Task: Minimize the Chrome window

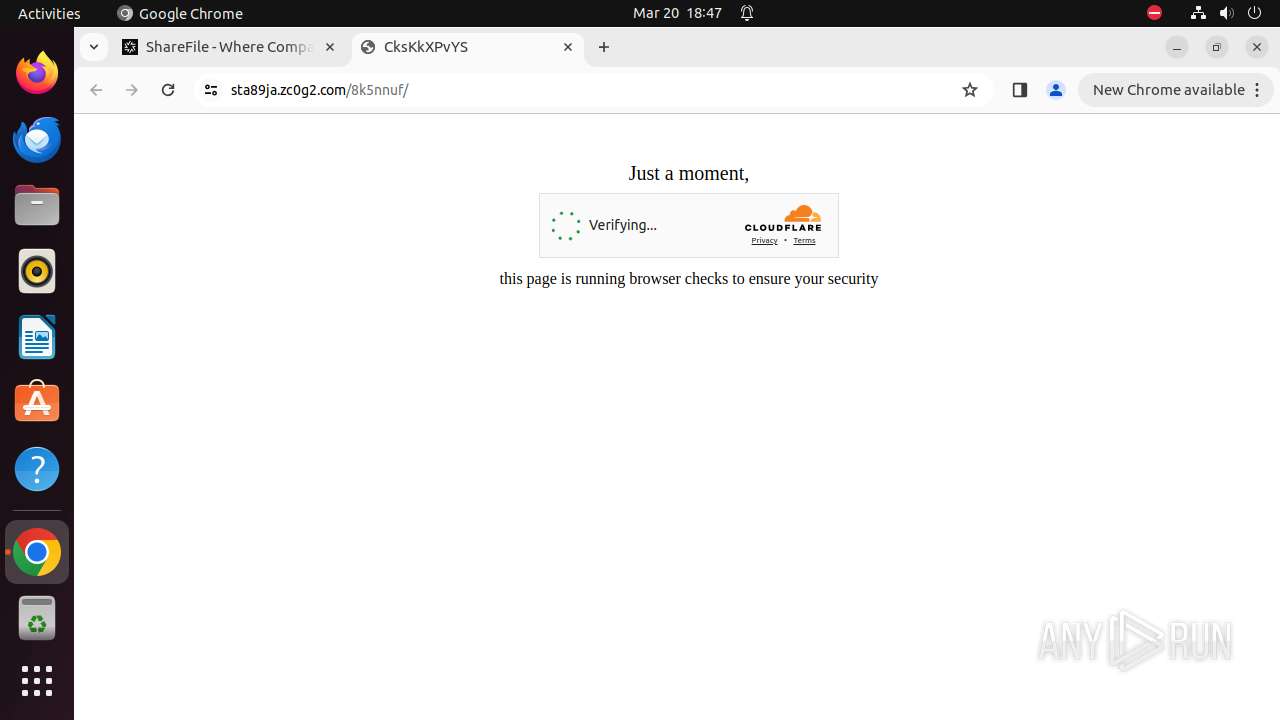Action: click(x=1177, y=47)
